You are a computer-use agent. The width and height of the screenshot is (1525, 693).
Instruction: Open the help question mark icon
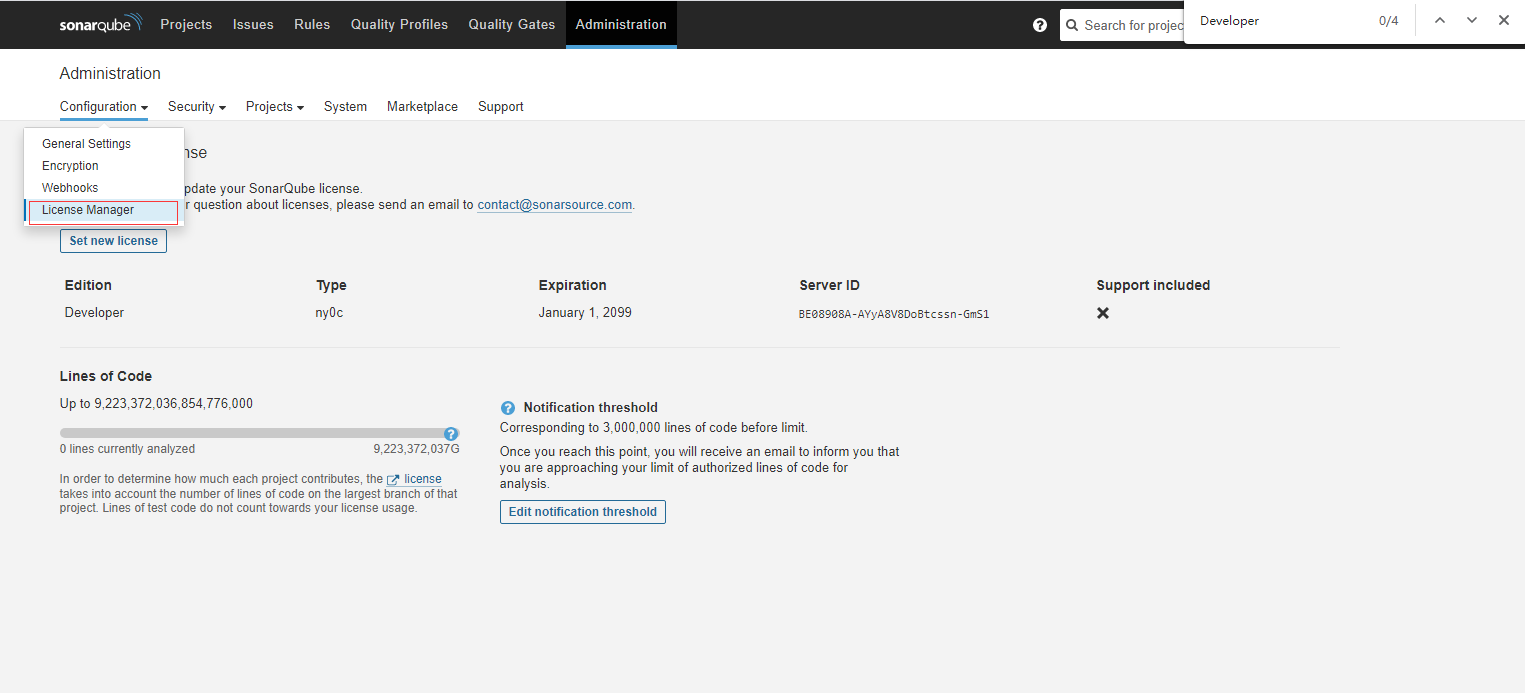tap(1040, 25)
